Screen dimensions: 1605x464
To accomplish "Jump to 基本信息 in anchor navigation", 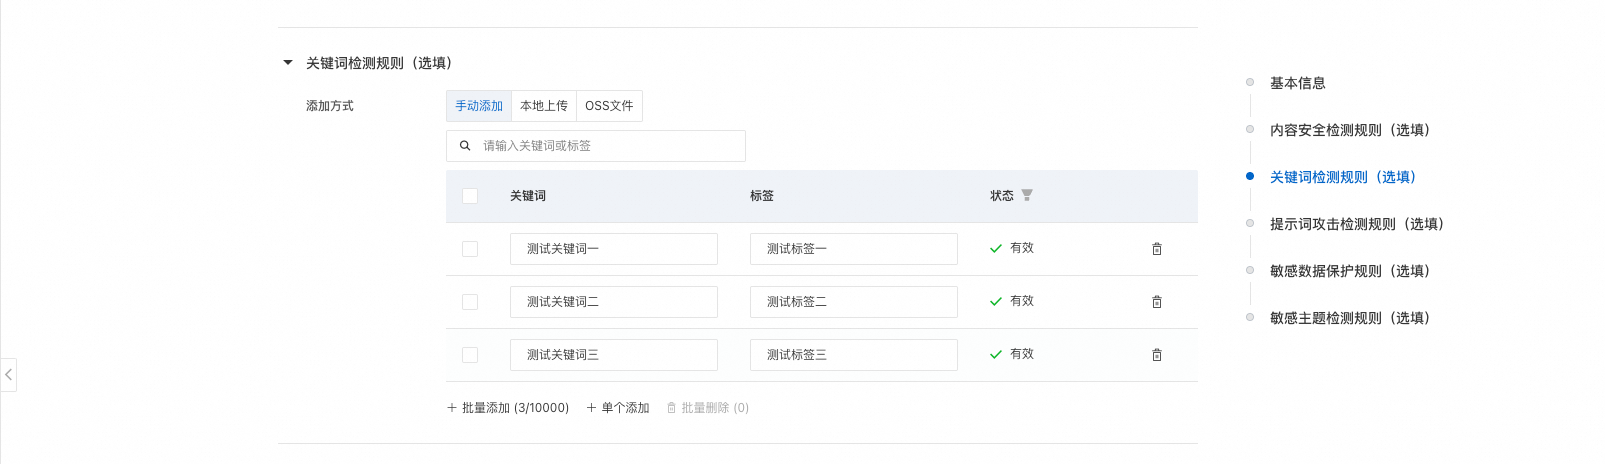I will (x=1297, y=83).
